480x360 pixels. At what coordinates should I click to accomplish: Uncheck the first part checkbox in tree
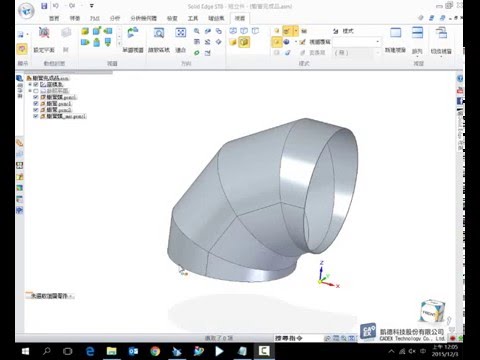click(x=36, y=97)
